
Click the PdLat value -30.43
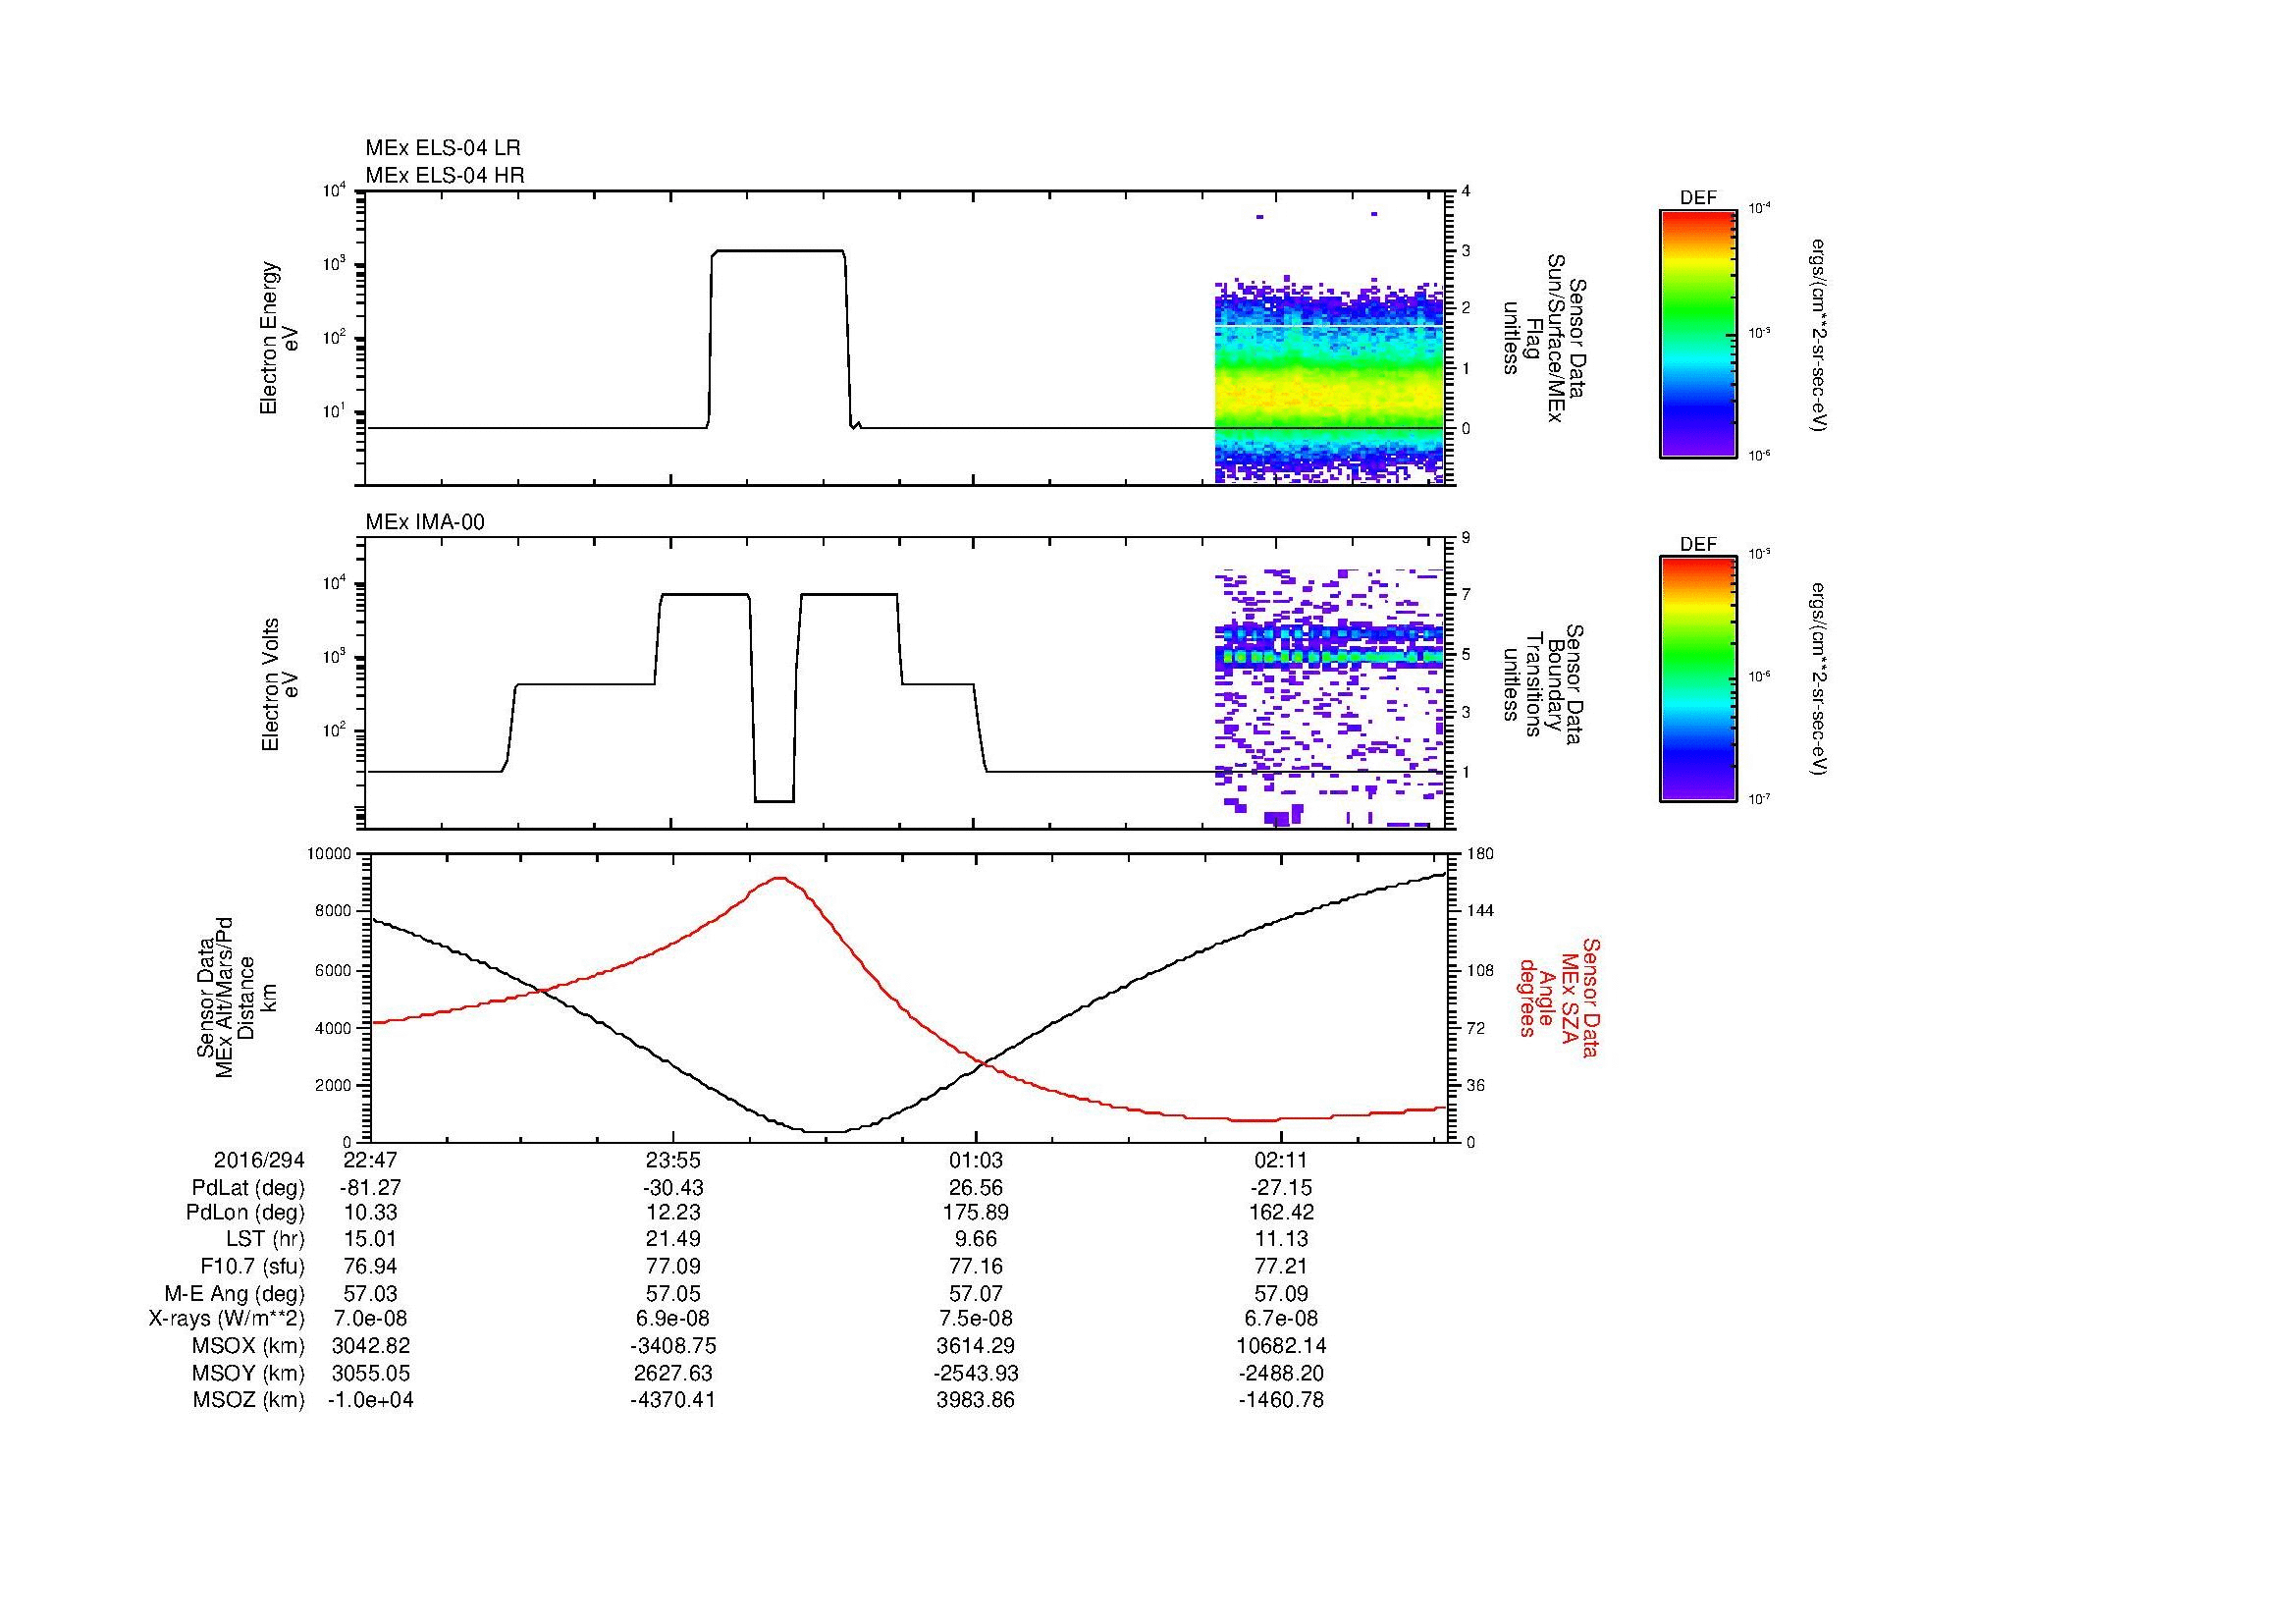(673, 1188)
